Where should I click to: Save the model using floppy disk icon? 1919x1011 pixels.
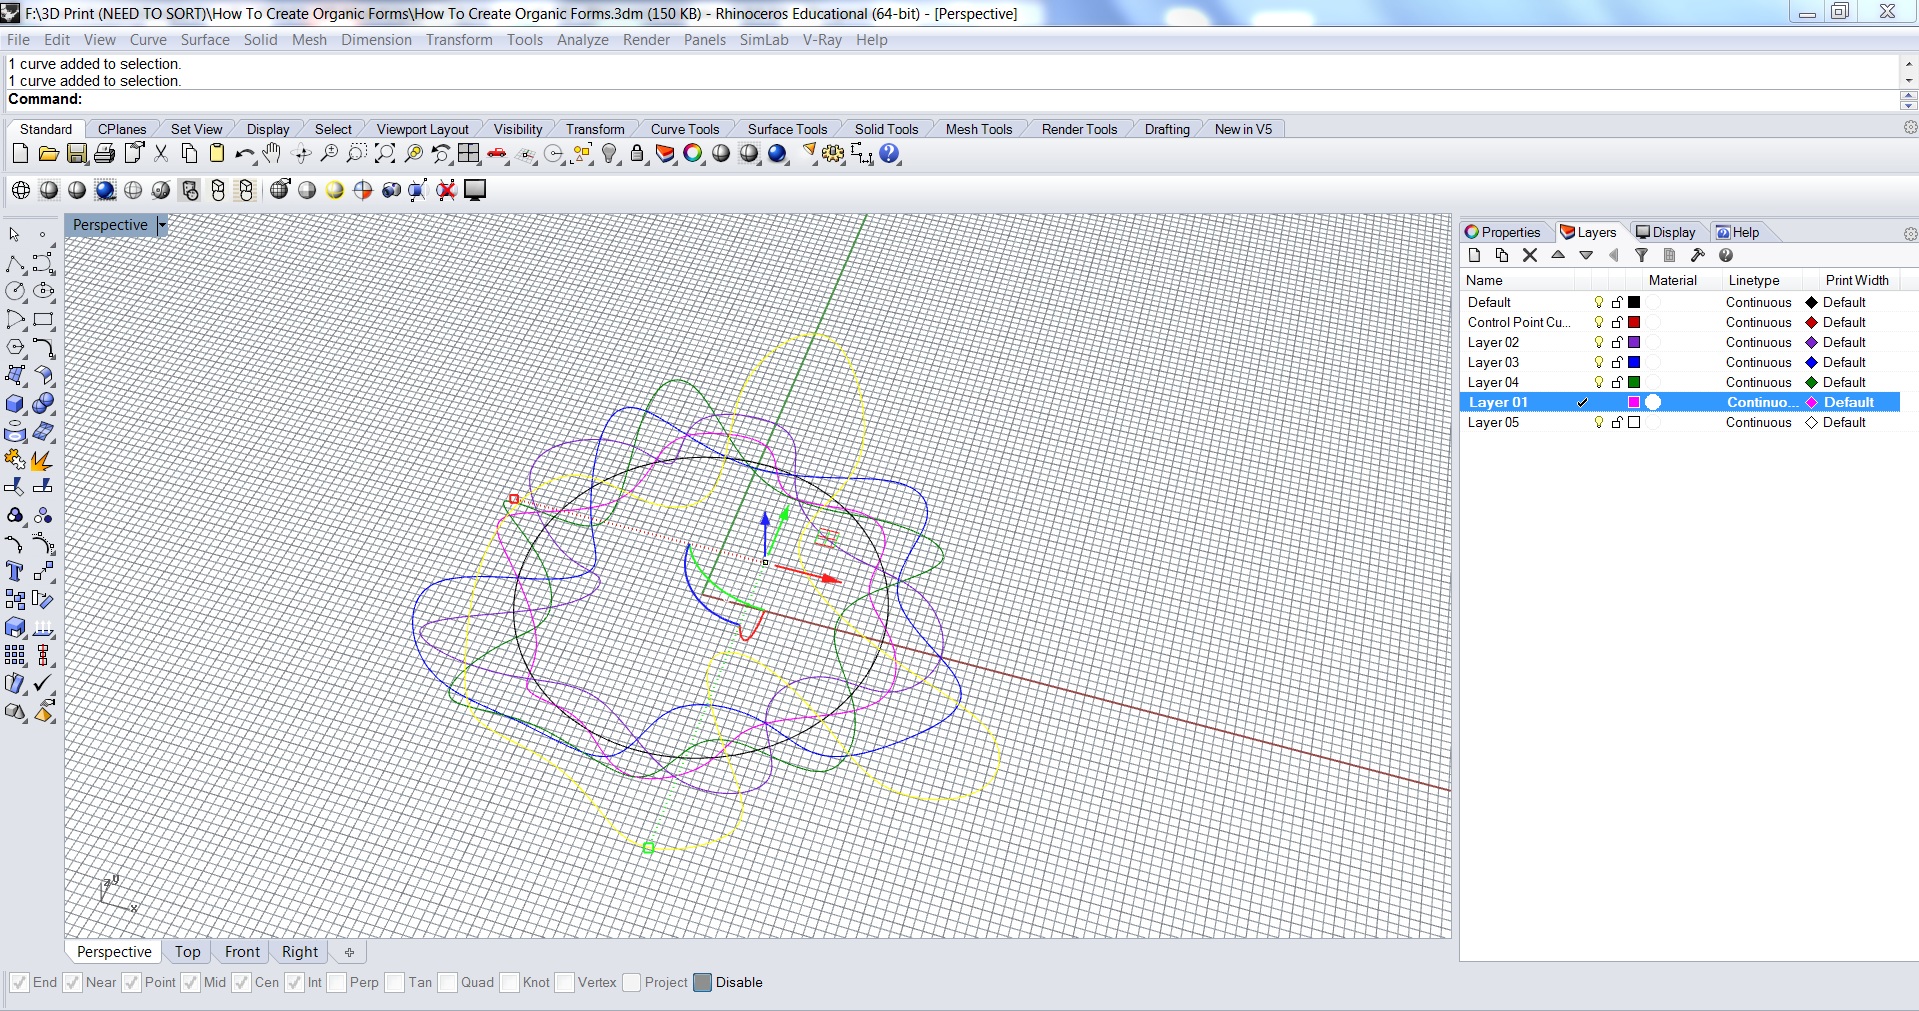[76, 153]
